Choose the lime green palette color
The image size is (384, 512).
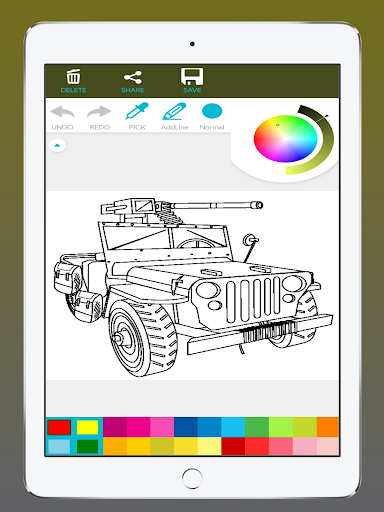point(281,427)
